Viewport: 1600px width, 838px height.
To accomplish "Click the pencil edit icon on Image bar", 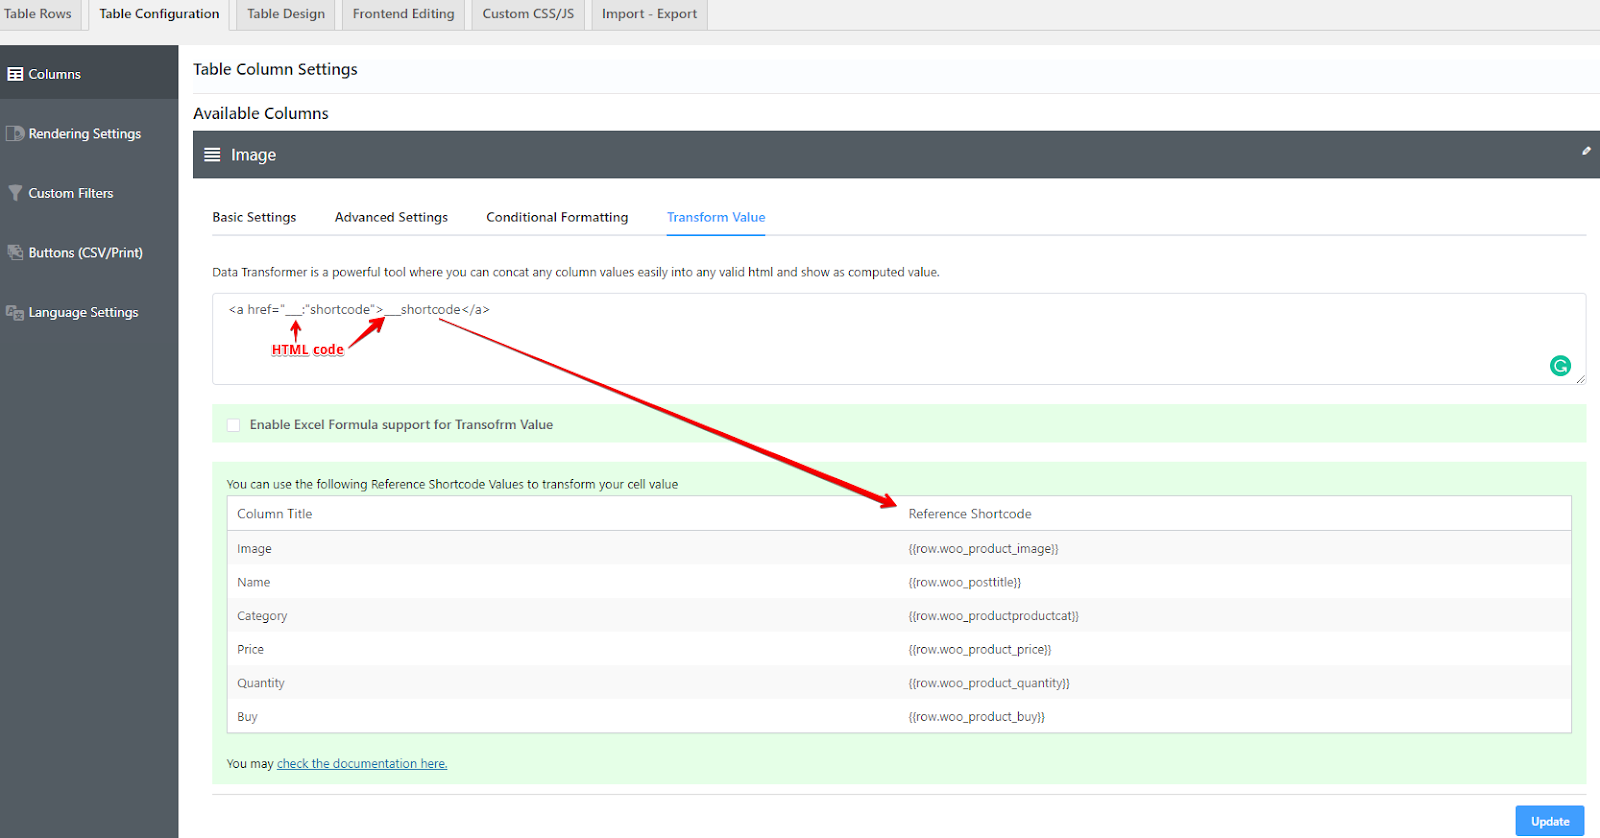I will click(x=1586, y=151).
